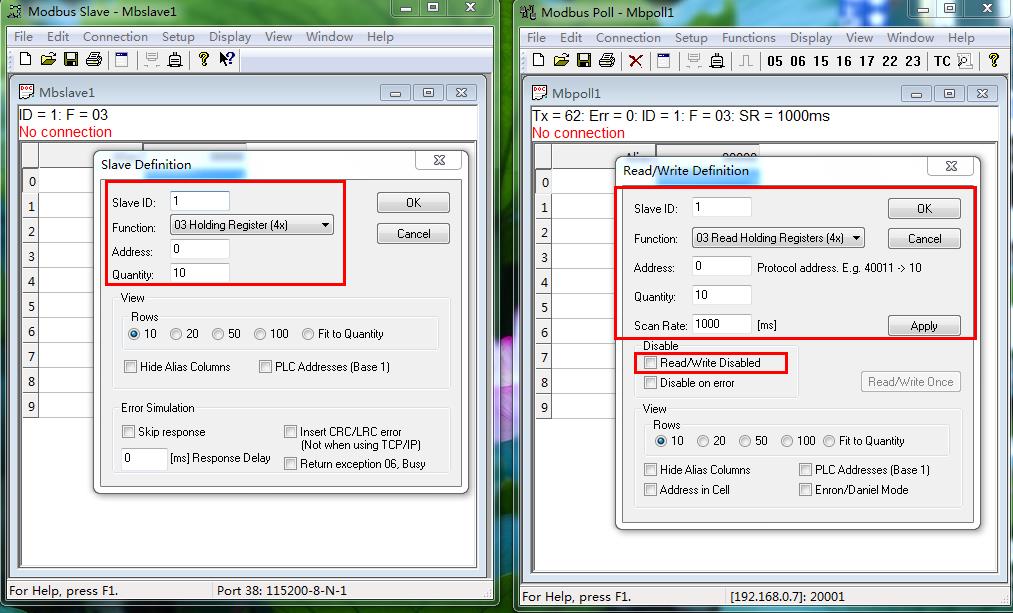Select the 20 rows option in Slave Definition

coord(176,334)
